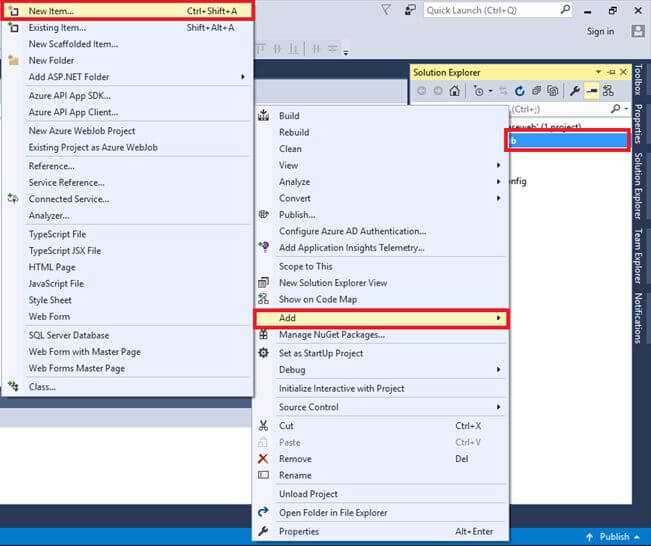Click the wrench Properties icon in the Solution Explorer toolbar
Viewport: 651px width, 546px height.
coord(575,91)
